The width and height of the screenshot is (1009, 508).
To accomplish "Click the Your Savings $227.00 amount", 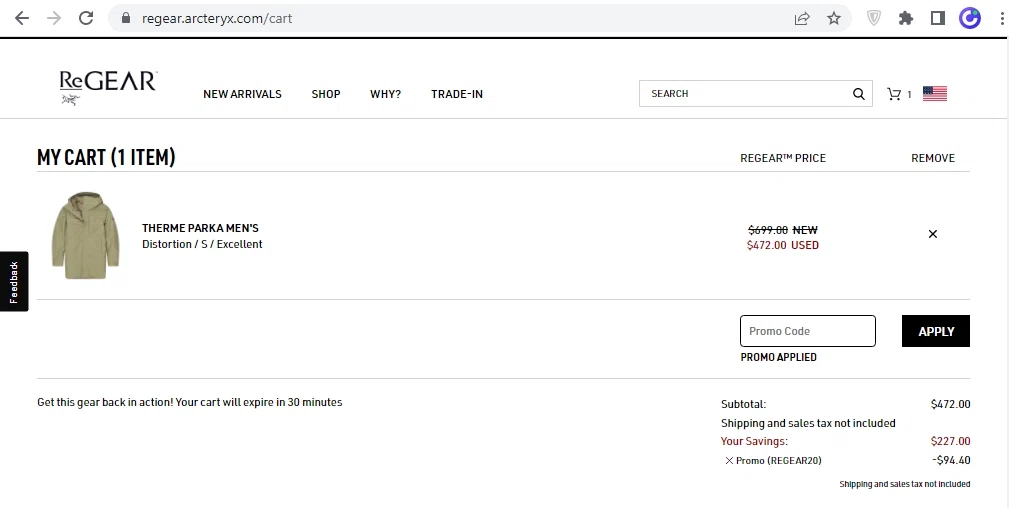I will [x=950, y=441].
